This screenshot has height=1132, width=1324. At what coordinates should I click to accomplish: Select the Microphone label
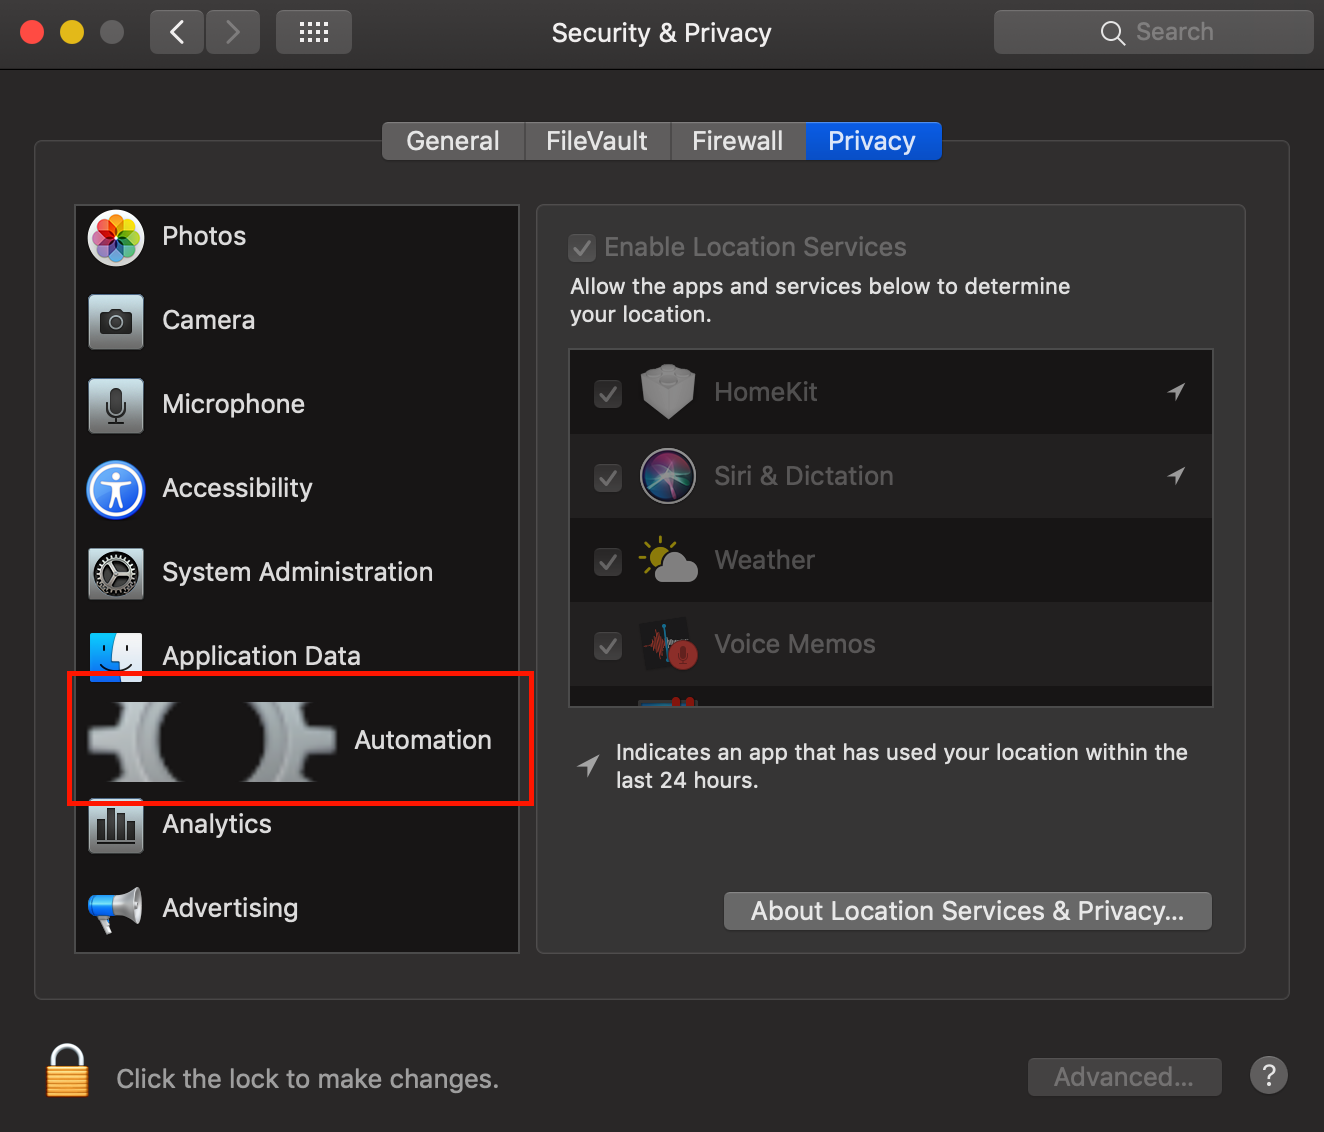pyautogui.click(x=234, y=404)
